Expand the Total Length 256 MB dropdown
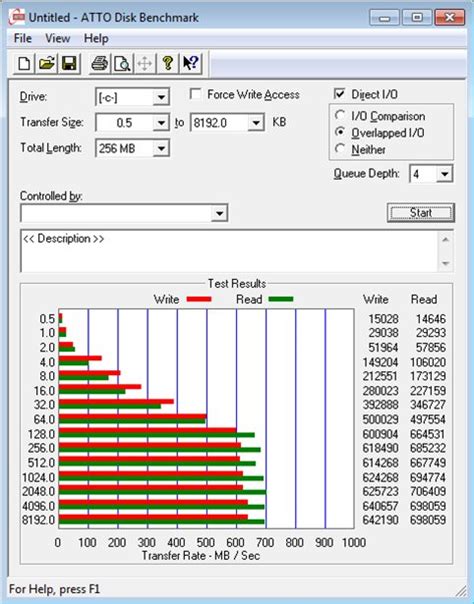 tap(161, 148)
